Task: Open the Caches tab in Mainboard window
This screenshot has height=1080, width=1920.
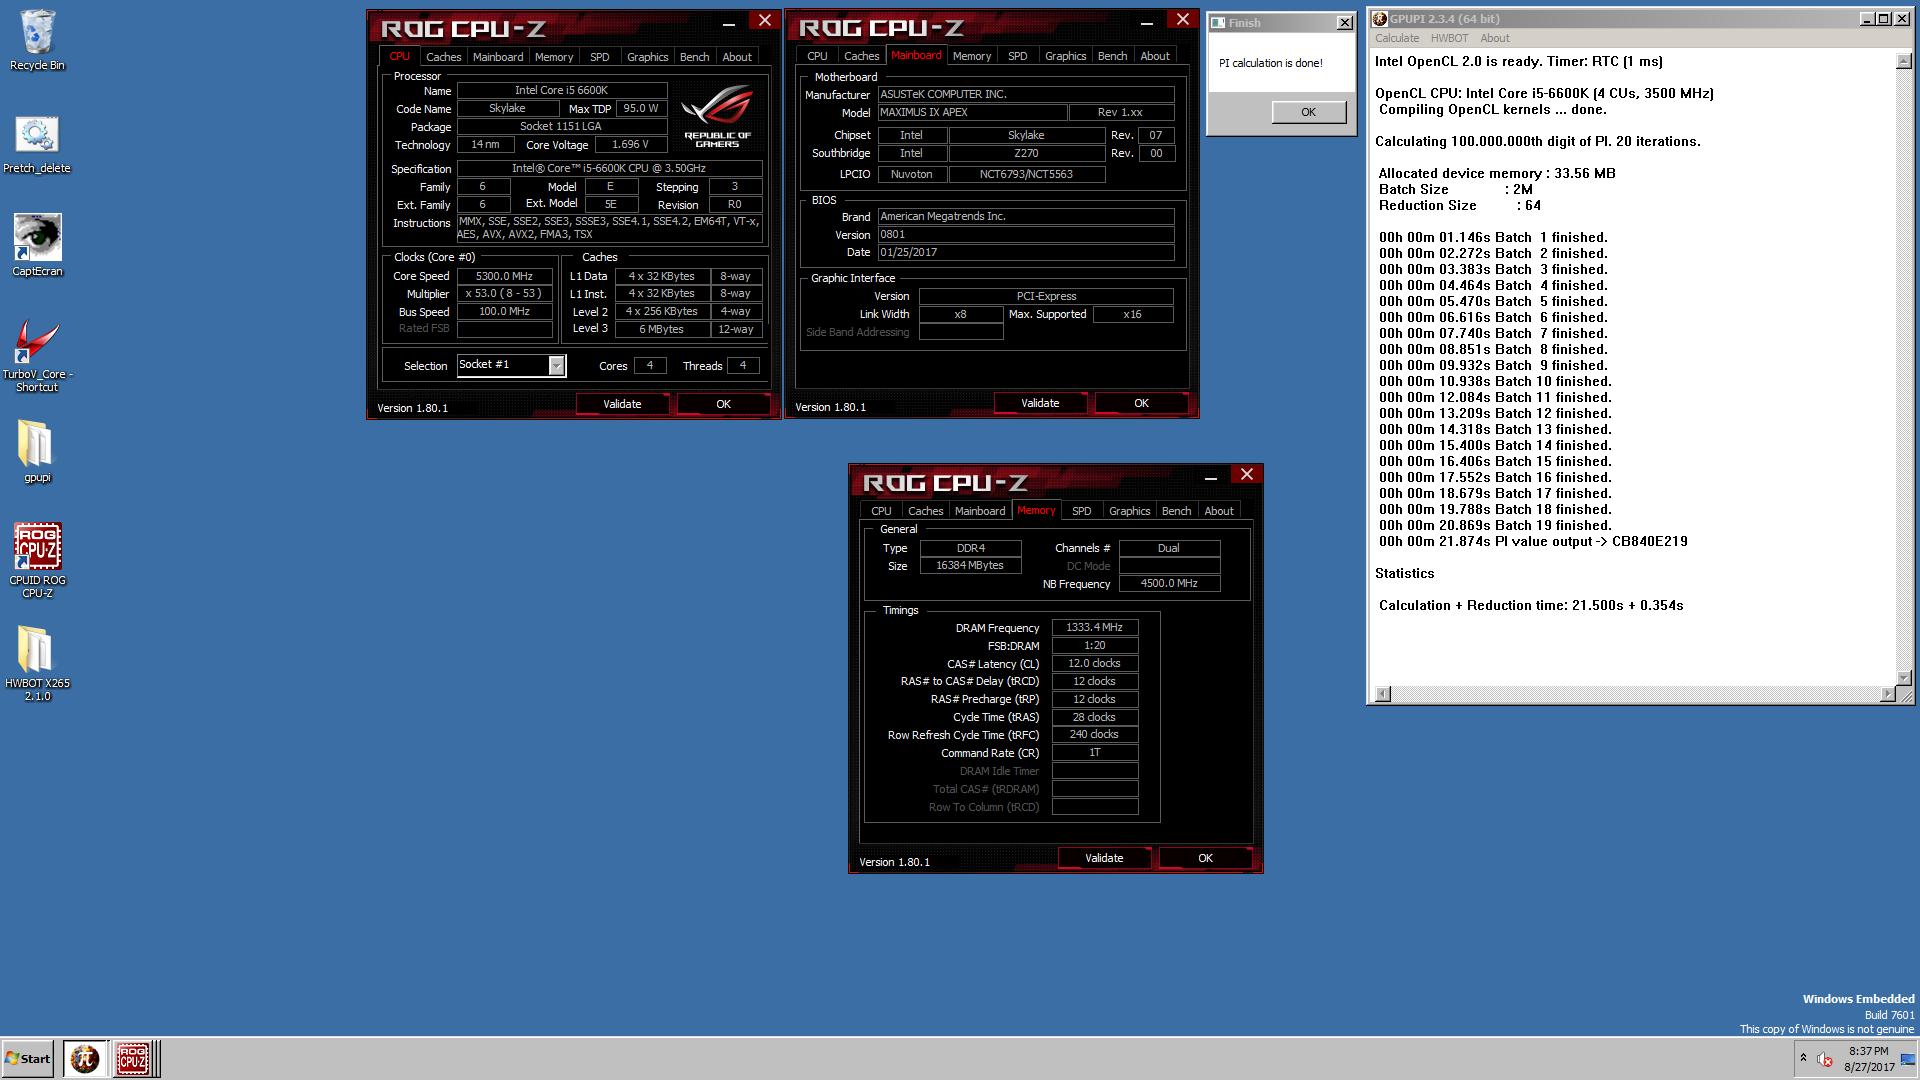Action: (861, 56)
